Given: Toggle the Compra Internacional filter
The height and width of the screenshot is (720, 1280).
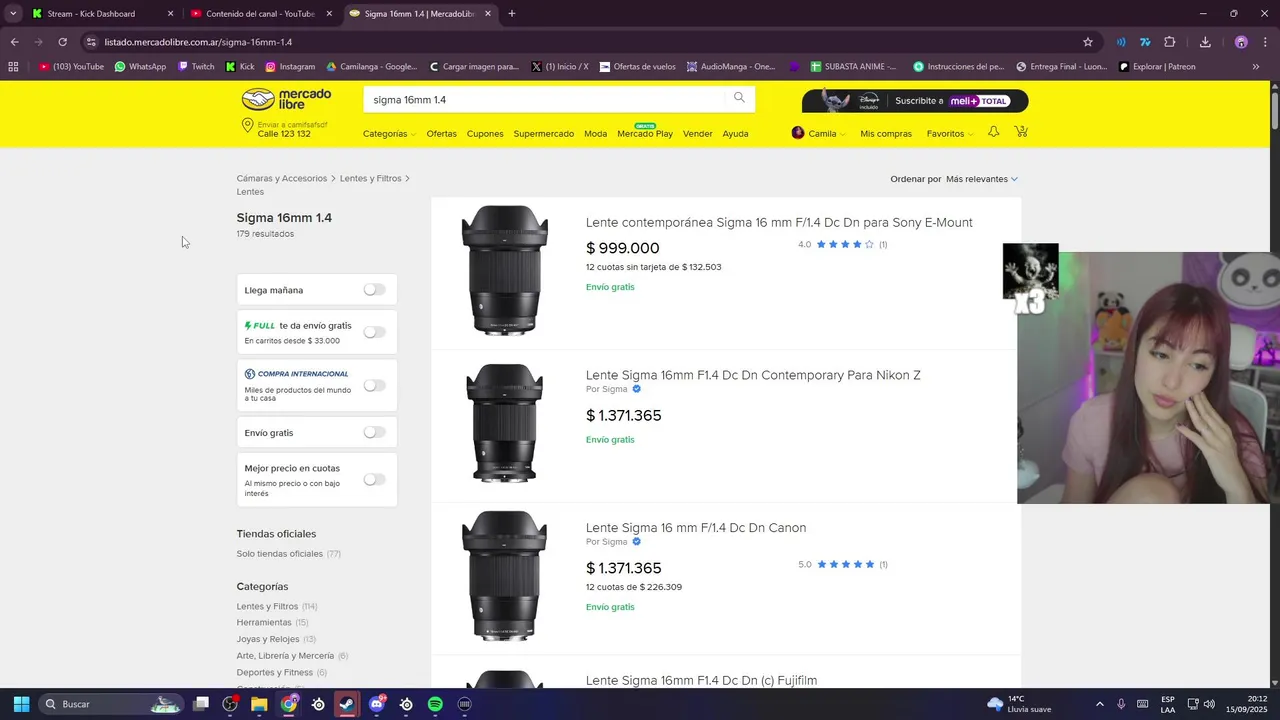Looking at the screenshot, I should tap(374, 385).
